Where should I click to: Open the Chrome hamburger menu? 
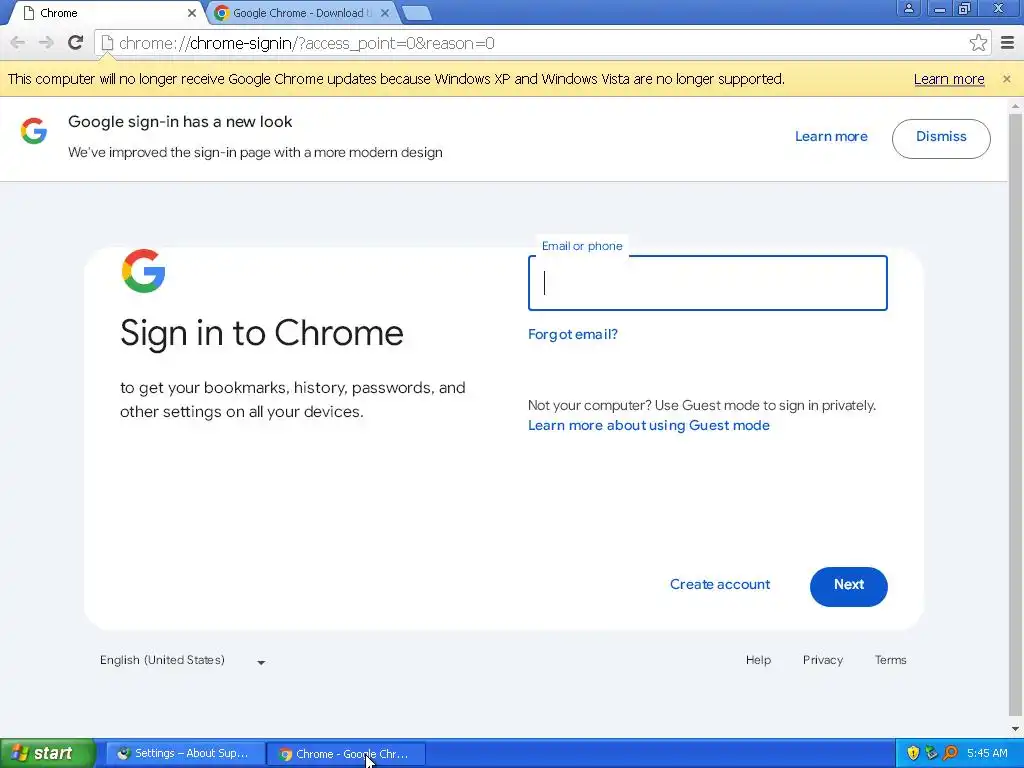click(x=1008, y=43)
